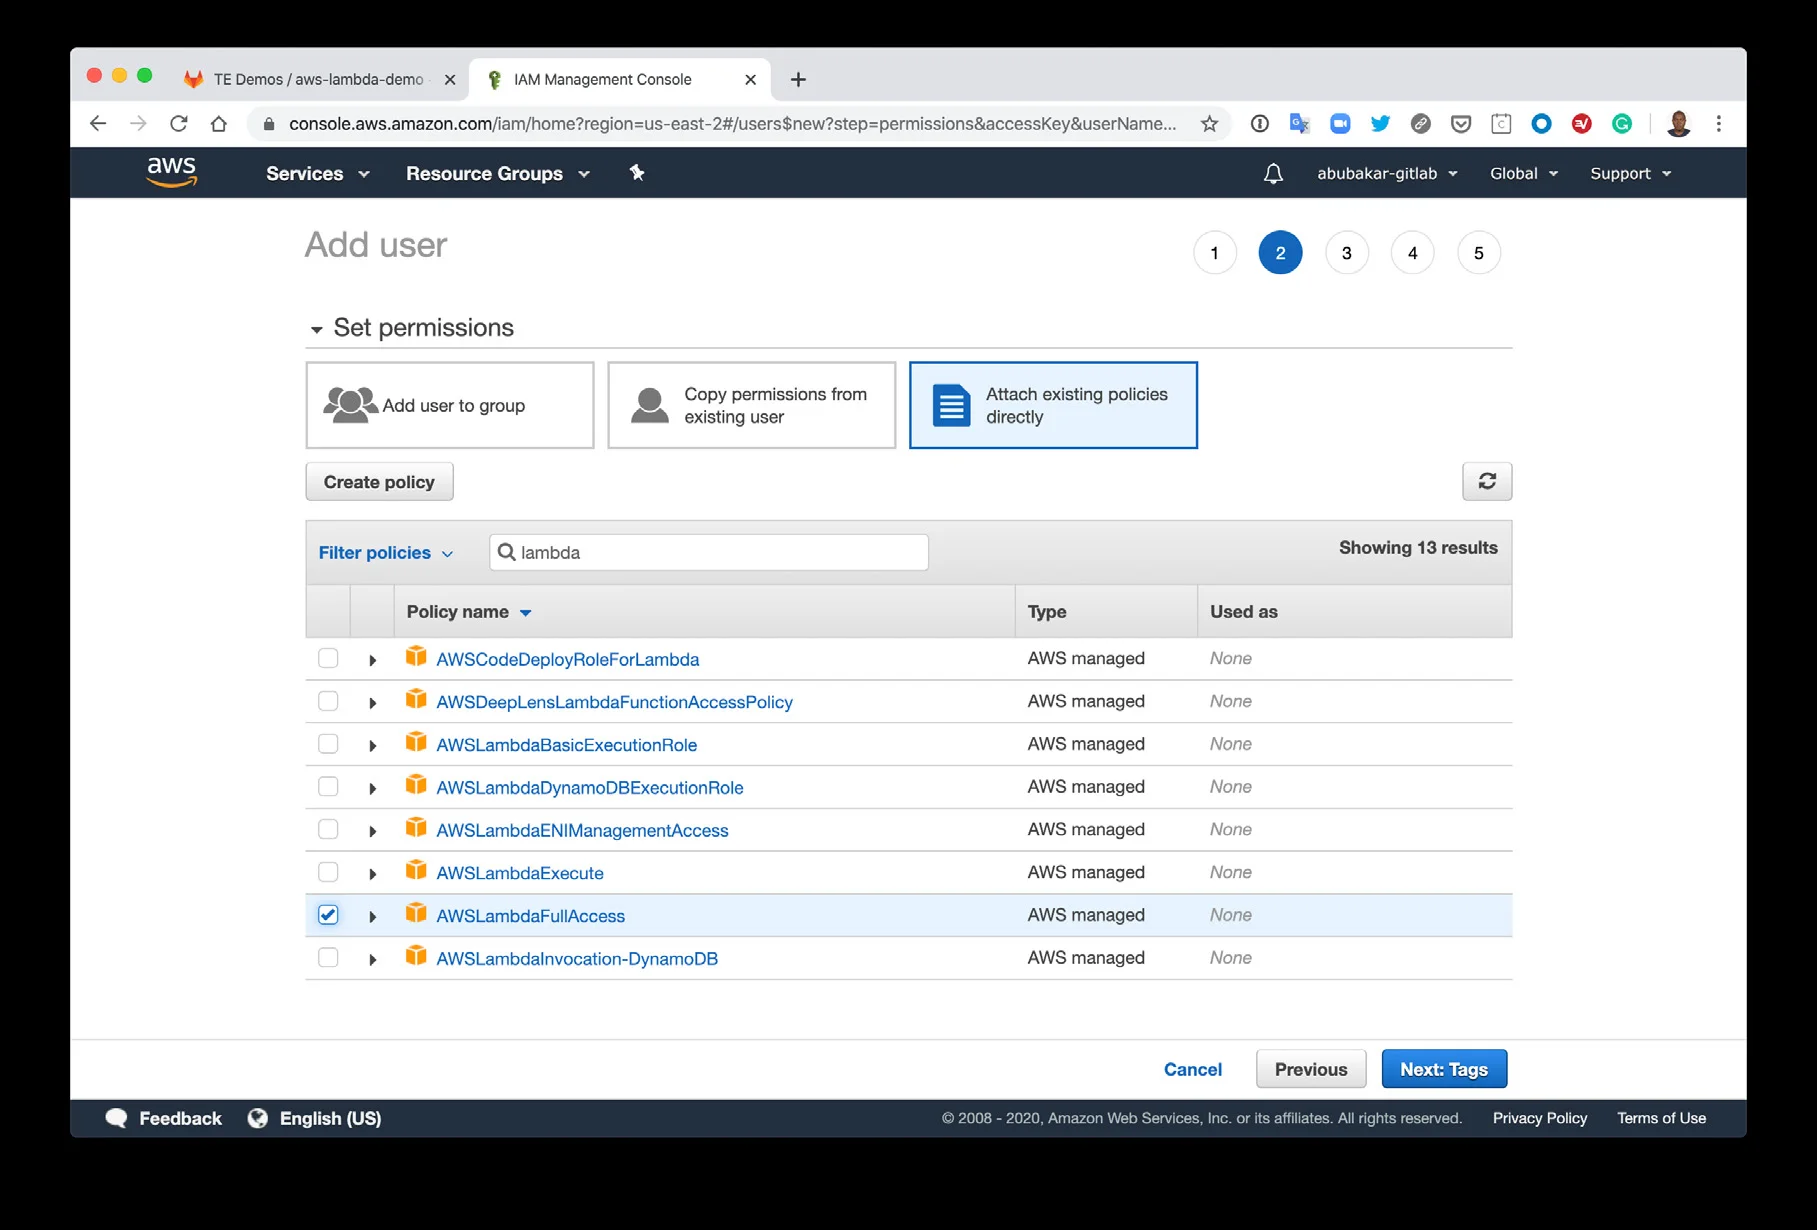Jump to wizard step 3
Viewport: 1817px width, 1230px height.
(x=1346, y=253)
